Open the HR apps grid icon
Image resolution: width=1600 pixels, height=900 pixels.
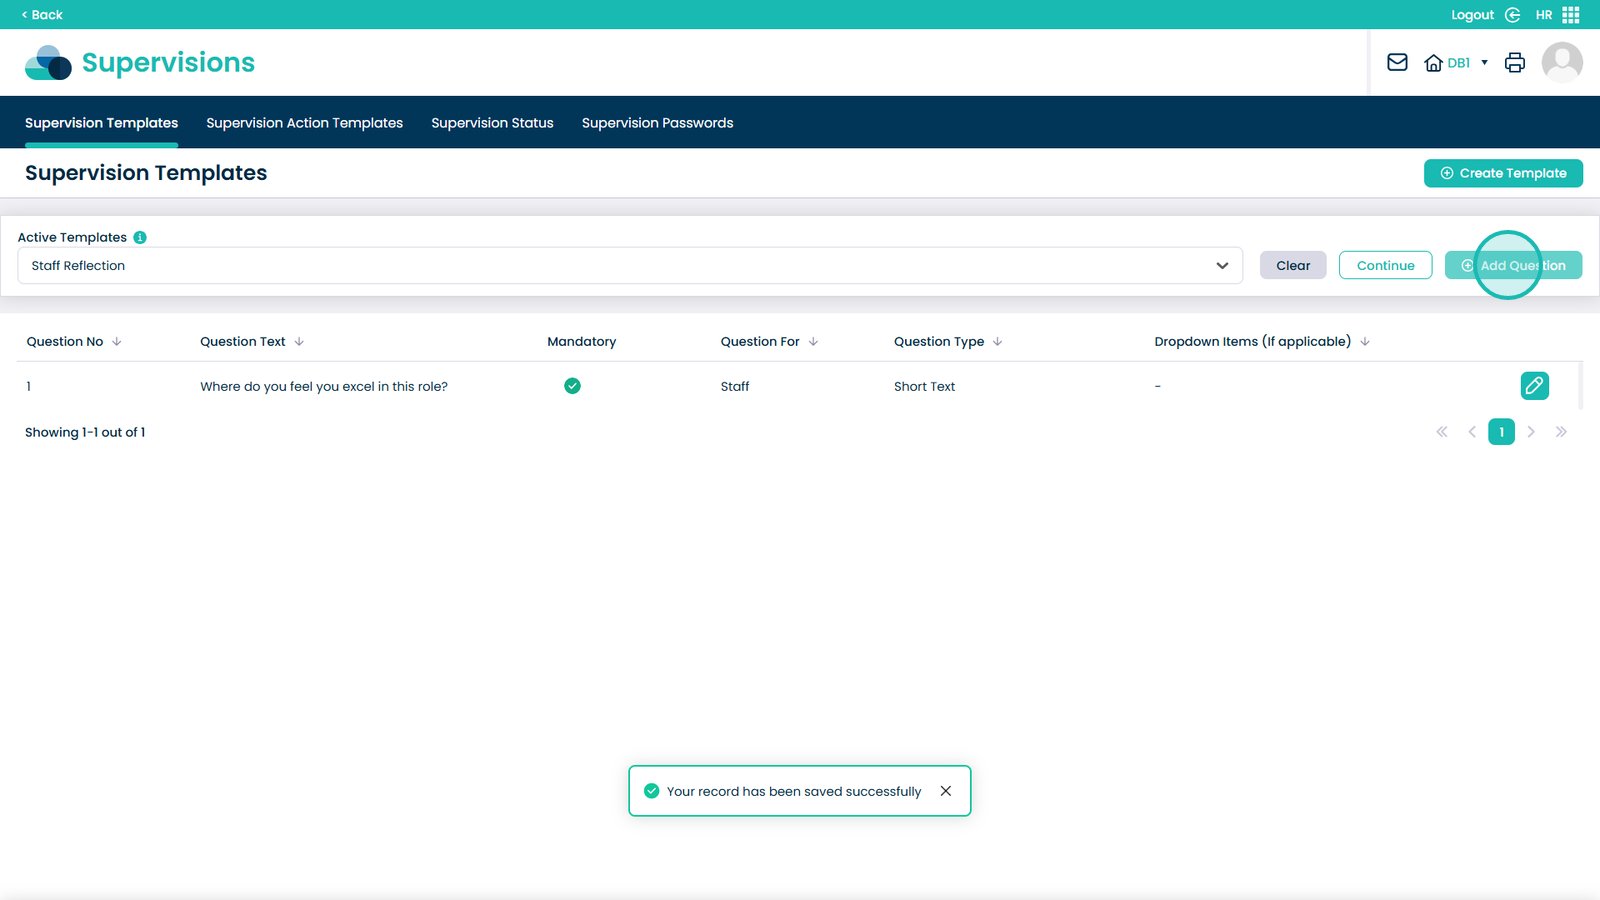1571,15
